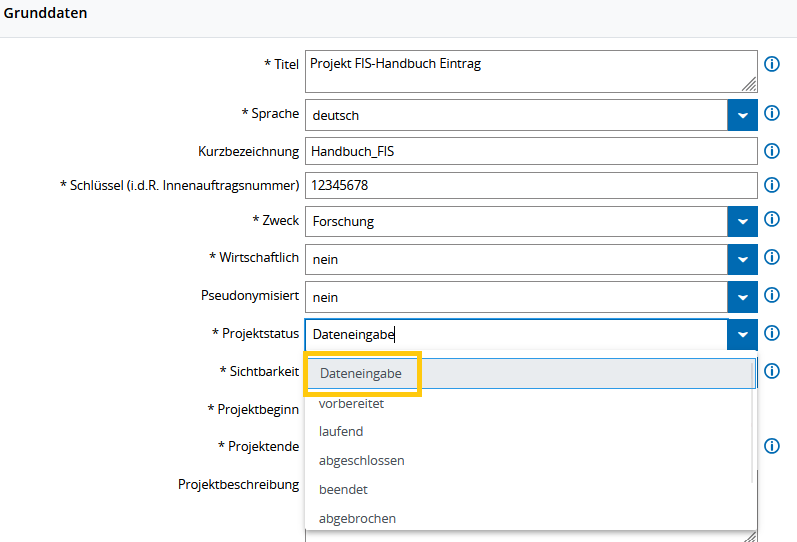Viewport: 797px width, 542px height.
Task: Open the info icon next to Zweck
Action: 772,219
